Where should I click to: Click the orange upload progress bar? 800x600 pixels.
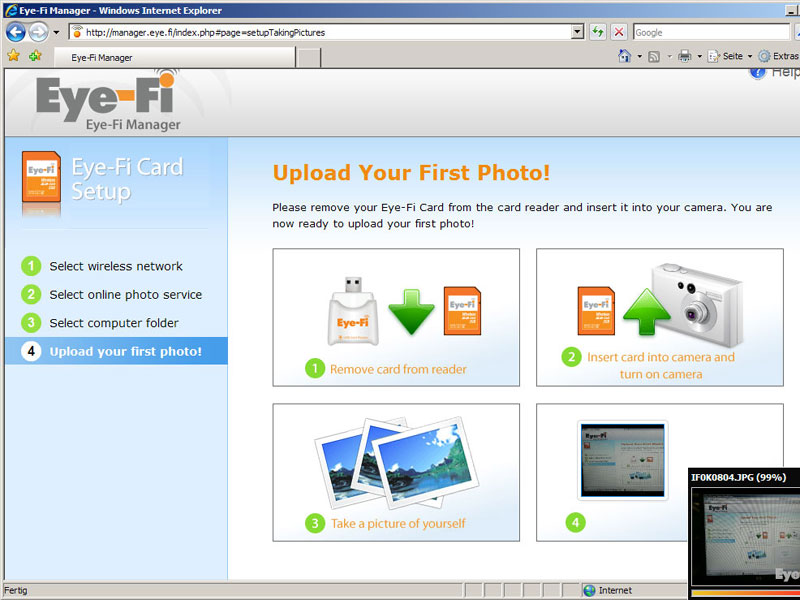click(745, 593)
